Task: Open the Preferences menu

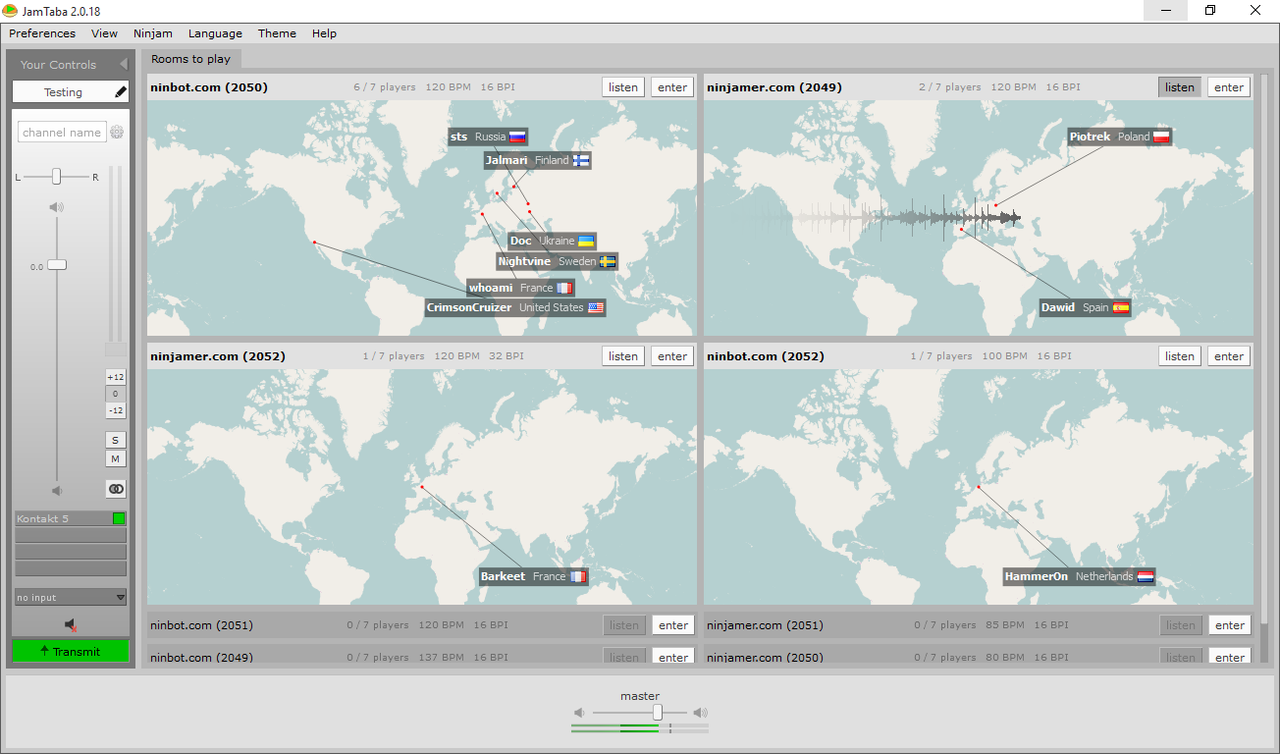Action: (42, 33)
